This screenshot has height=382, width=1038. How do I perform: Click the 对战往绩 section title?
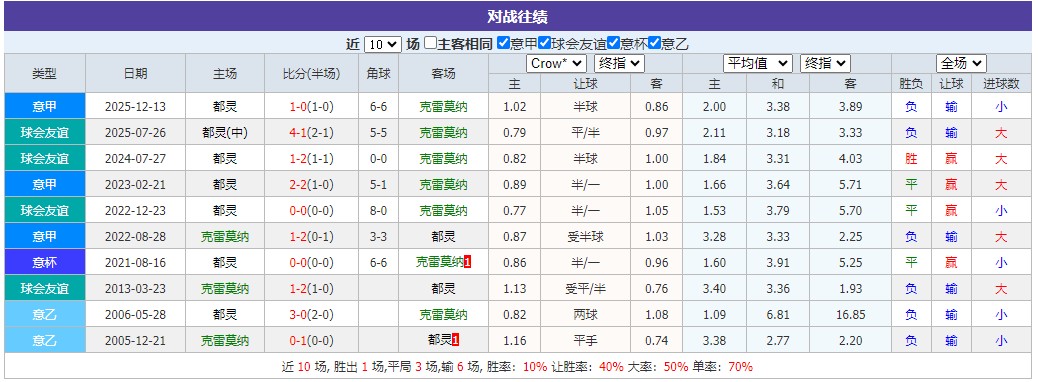click(x=517, y=17)
